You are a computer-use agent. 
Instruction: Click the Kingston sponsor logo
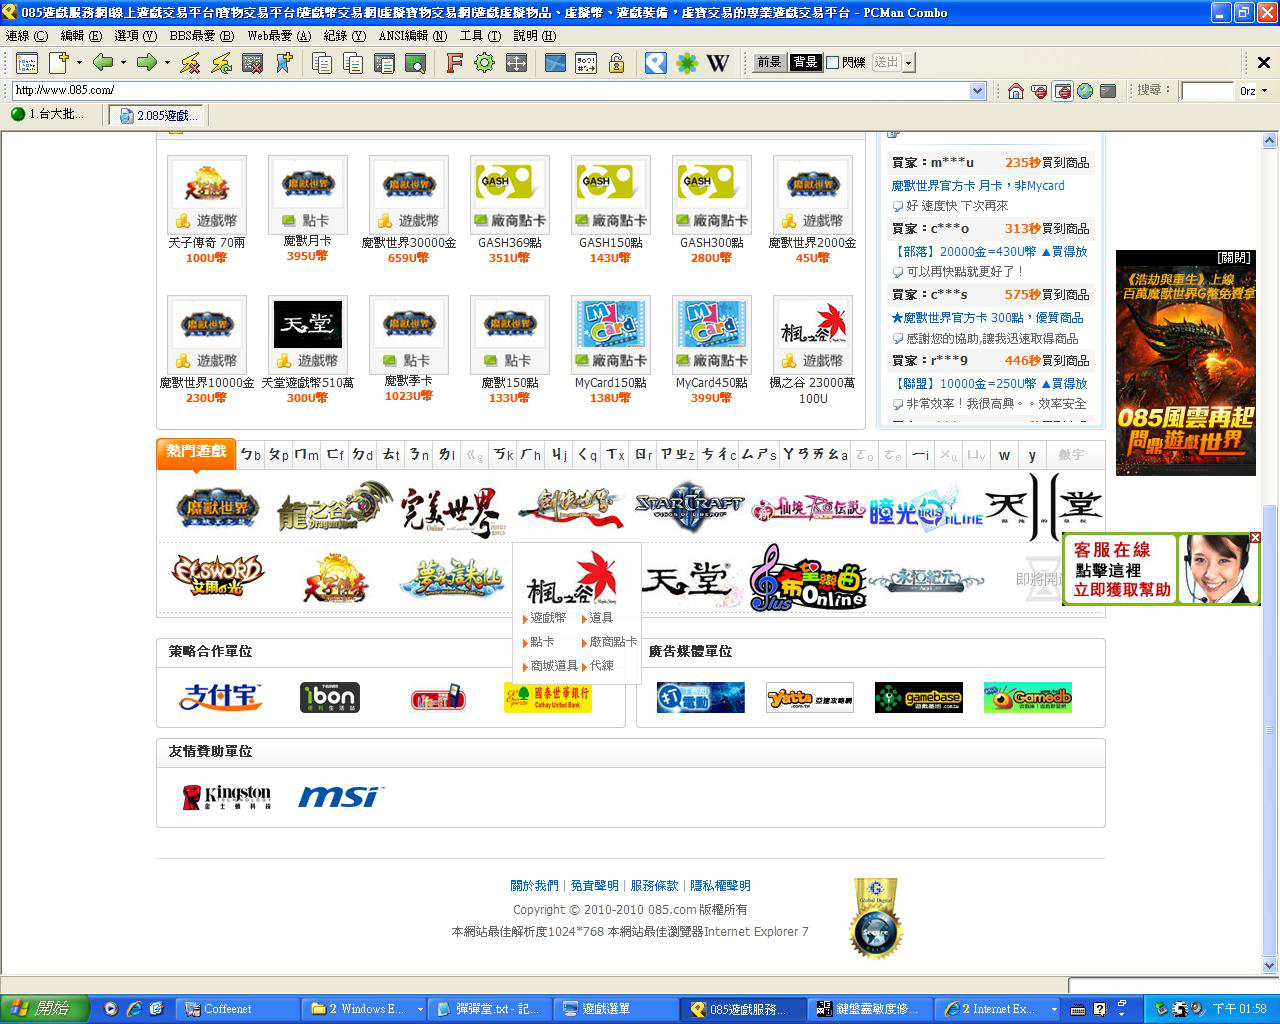point(227,797)
